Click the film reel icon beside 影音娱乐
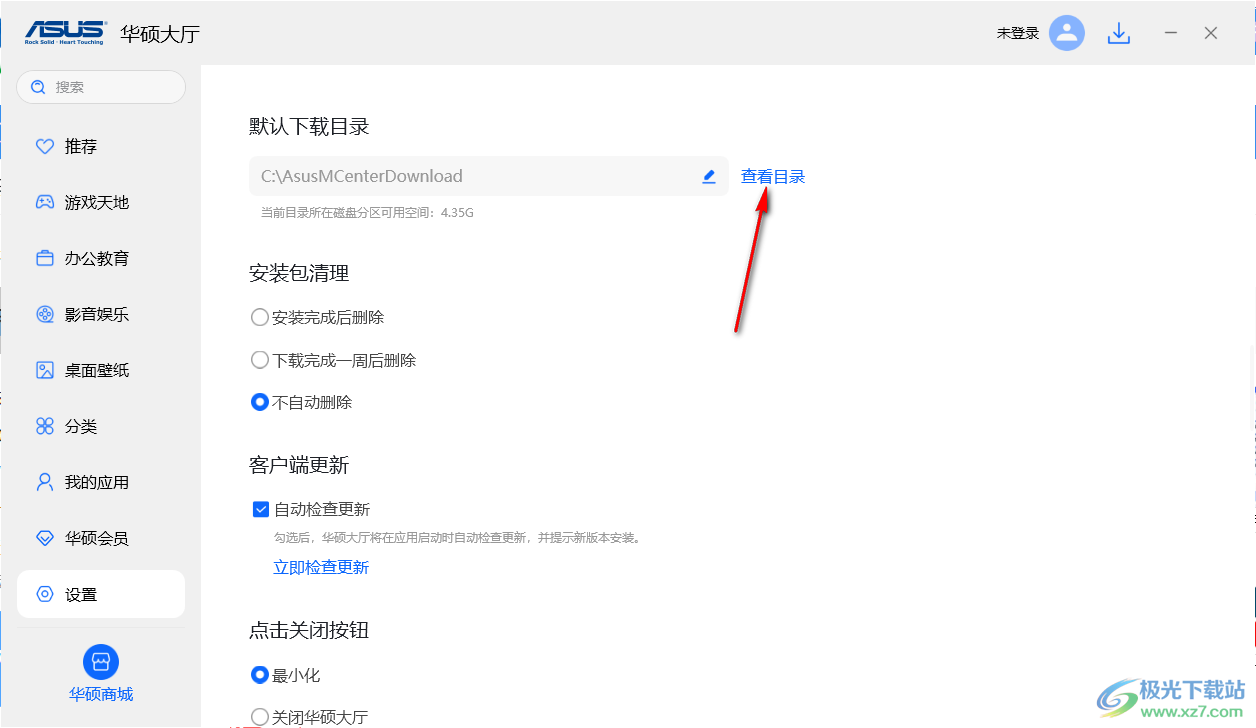This screenshot has height=728, width=1256. 45,314
